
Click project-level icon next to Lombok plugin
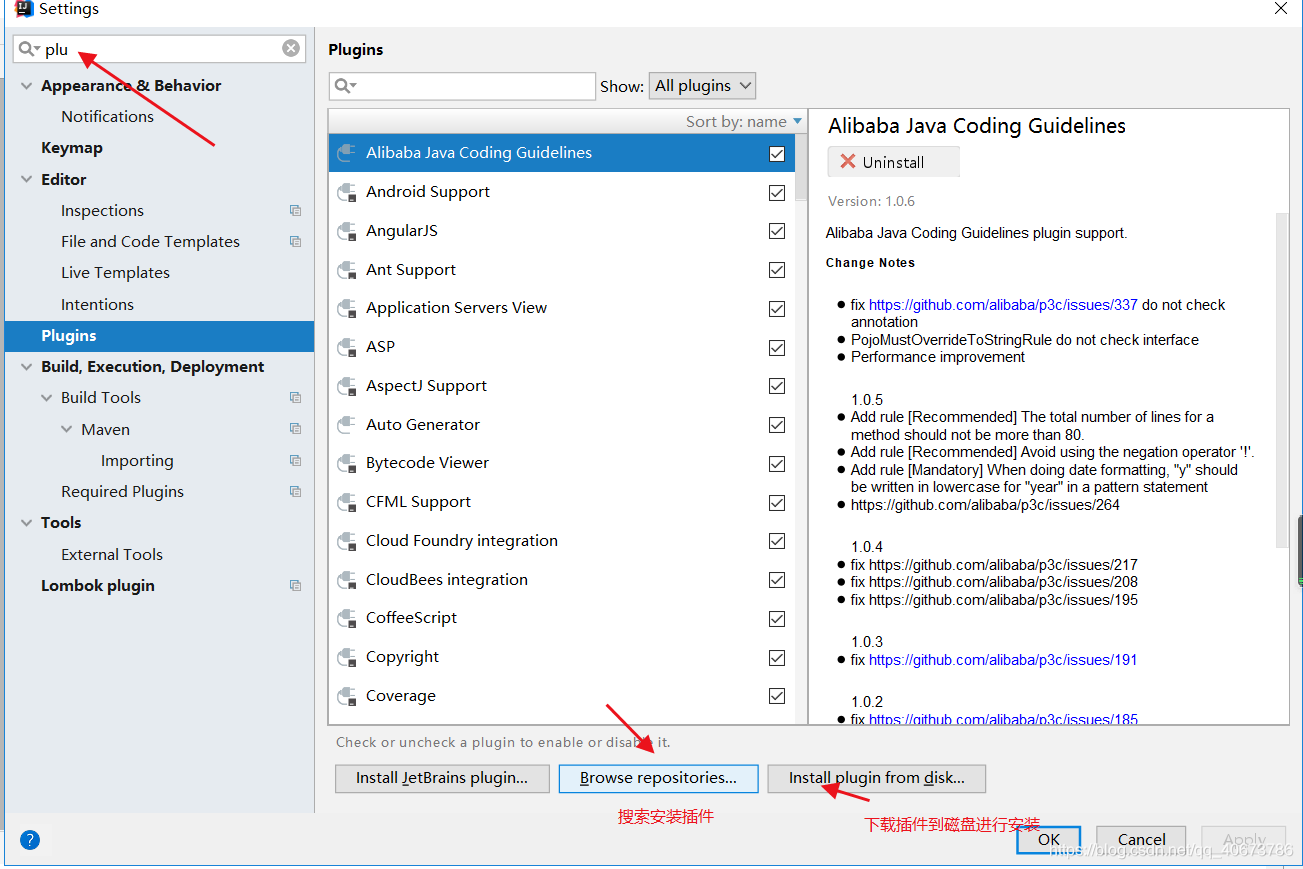295,585
